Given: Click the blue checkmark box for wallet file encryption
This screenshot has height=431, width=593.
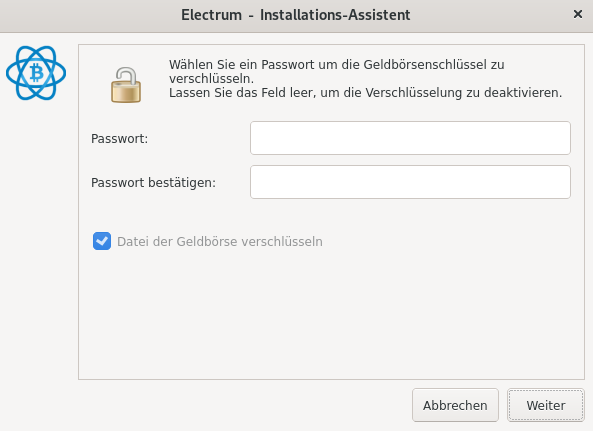Looking at the screenshot, I should click(102, 241).
